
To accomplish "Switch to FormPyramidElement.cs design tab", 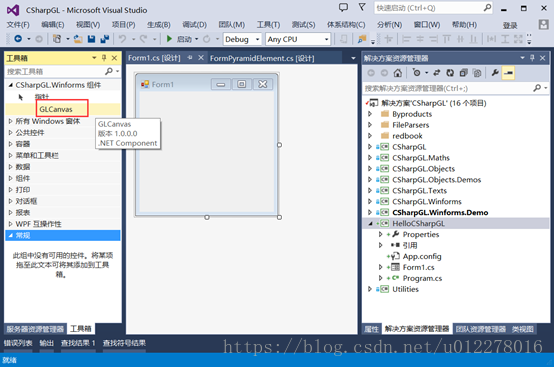I will click(x=262, y=58).
